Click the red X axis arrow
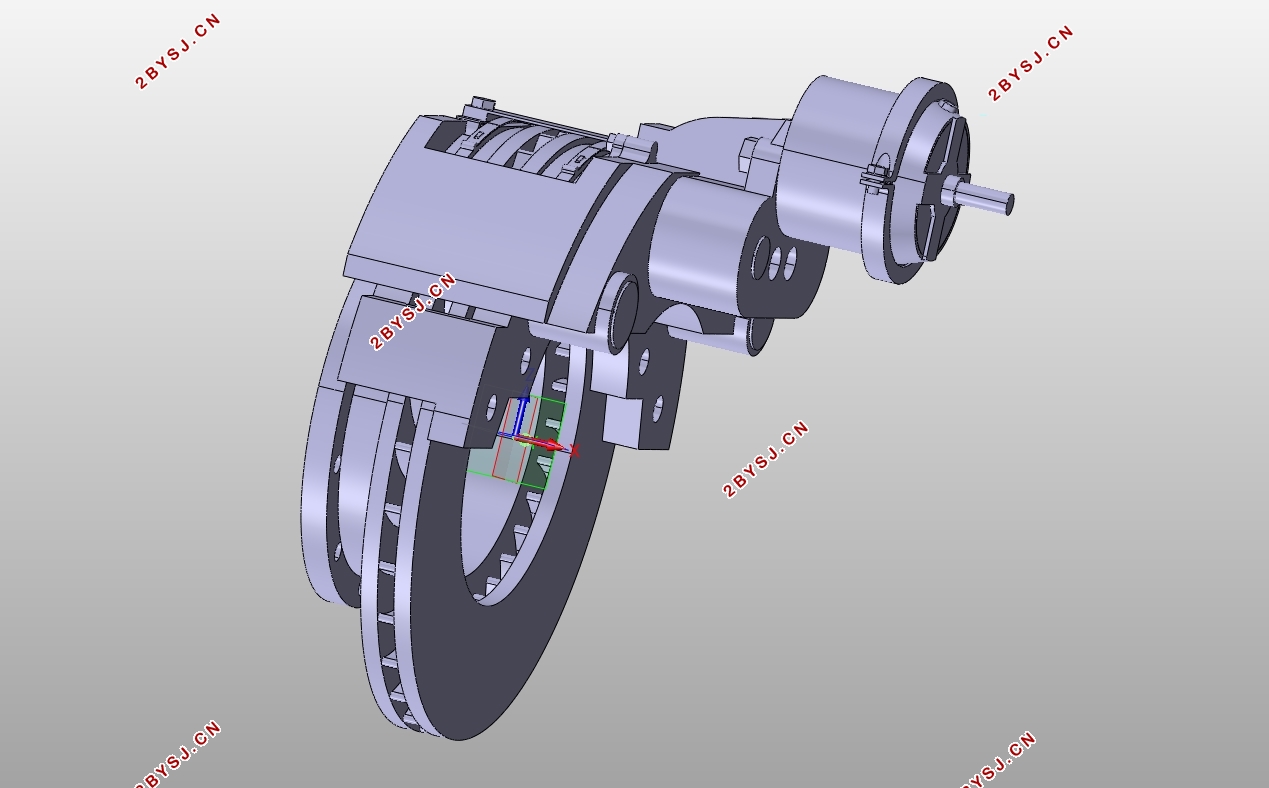This screenshot has height=788, width=1269. tap(550, 445)
